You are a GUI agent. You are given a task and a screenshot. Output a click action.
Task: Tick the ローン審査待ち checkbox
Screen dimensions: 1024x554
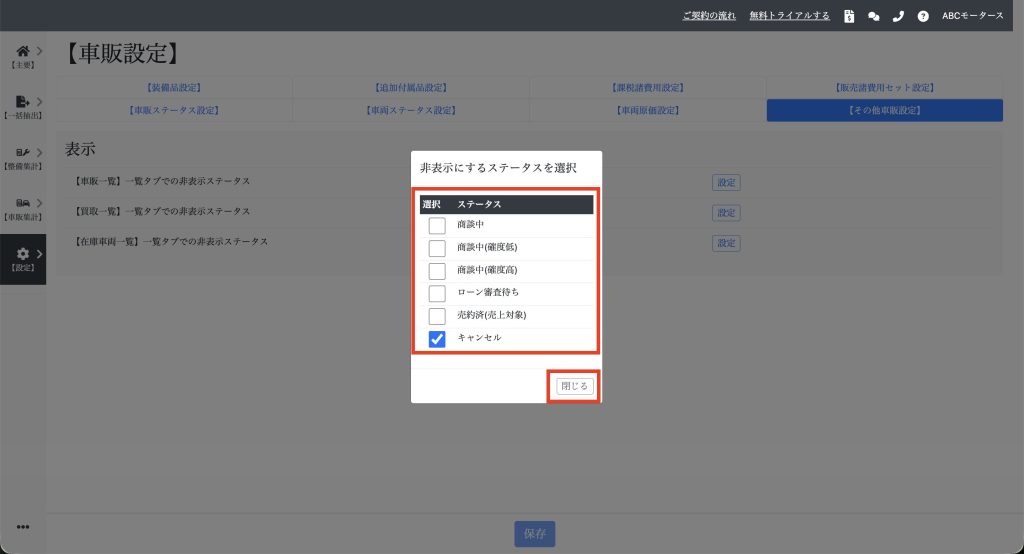(x=437, y=293)
